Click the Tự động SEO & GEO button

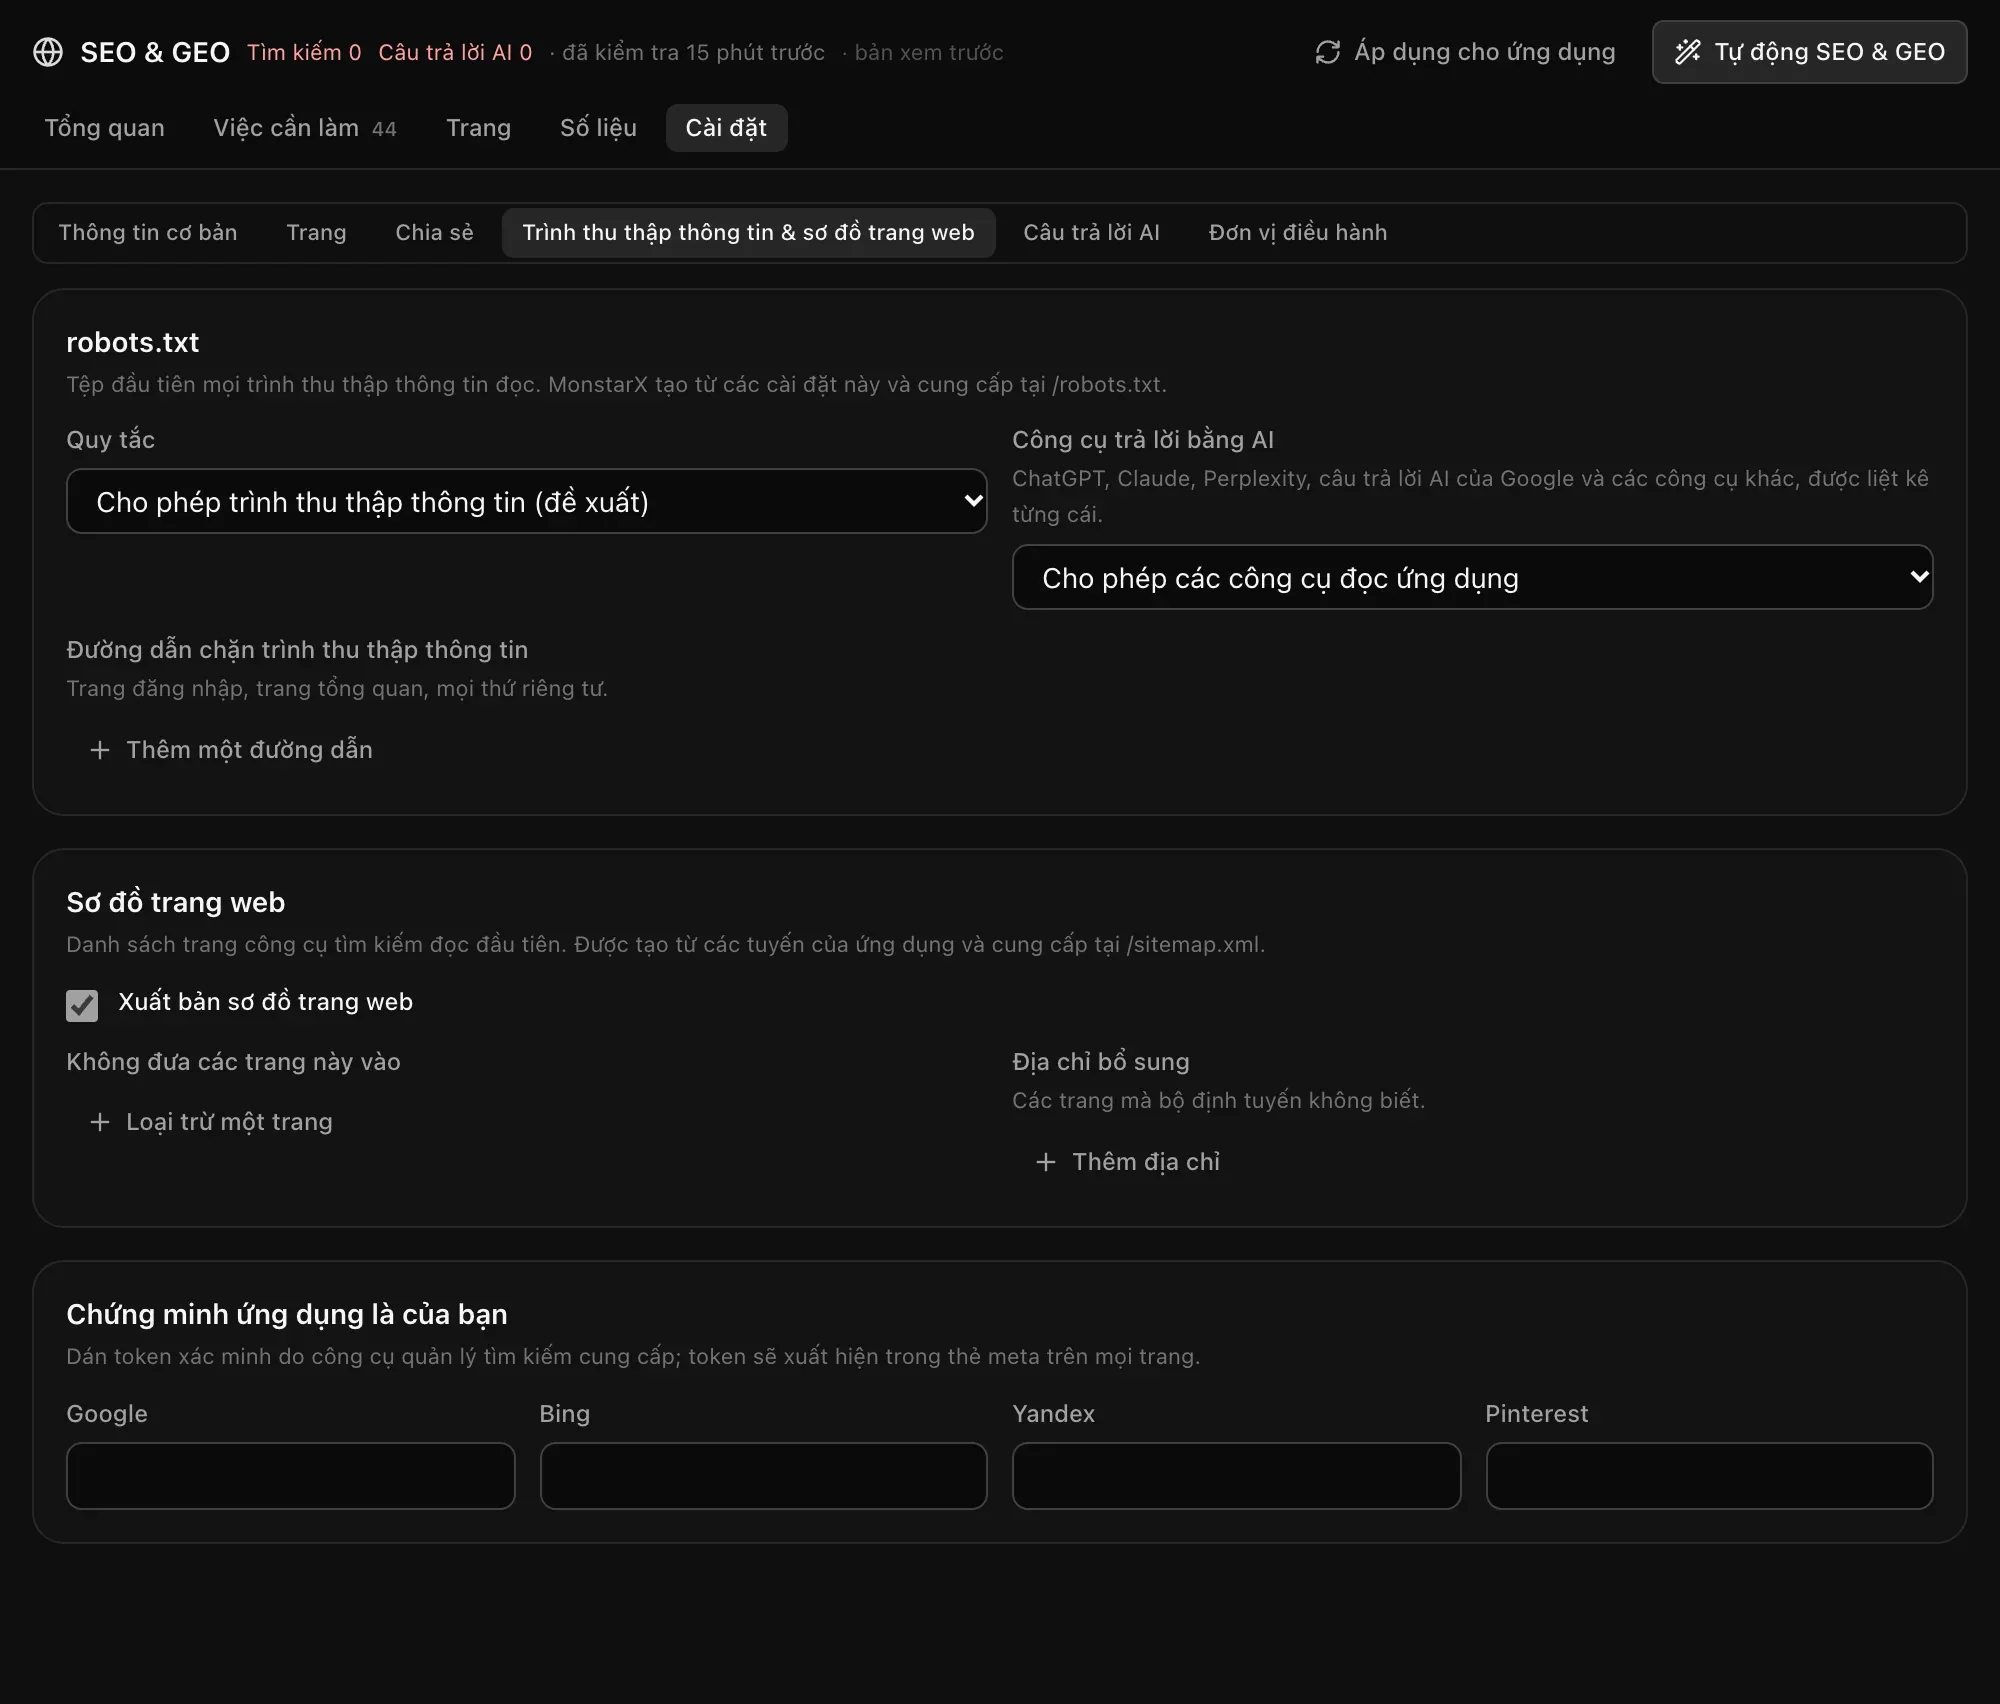coord(1809,52)
